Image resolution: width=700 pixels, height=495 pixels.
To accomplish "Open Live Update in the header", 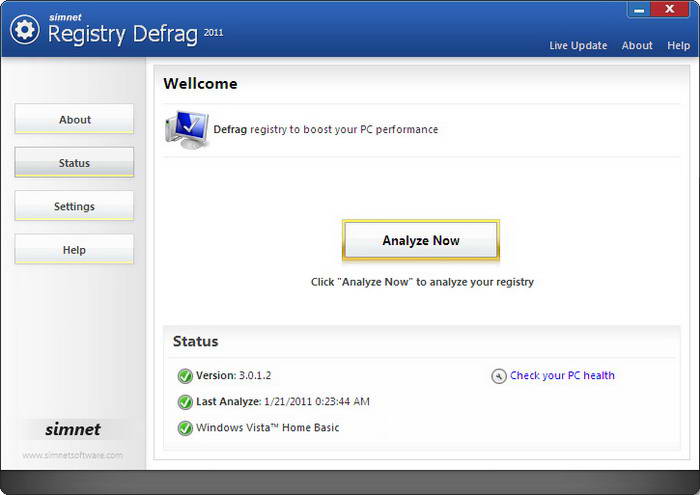I will click(578, 46).
